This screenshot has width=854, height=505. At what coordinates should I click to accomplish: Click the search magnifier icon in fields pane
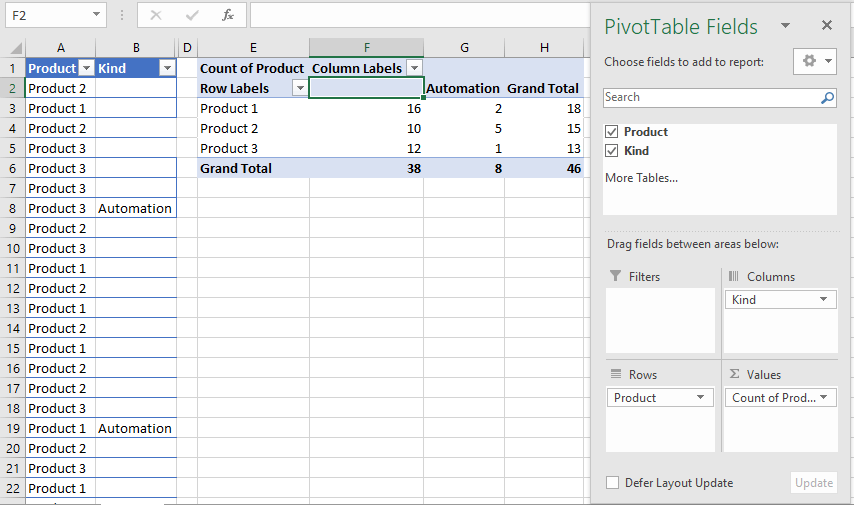tap(827, 98)
